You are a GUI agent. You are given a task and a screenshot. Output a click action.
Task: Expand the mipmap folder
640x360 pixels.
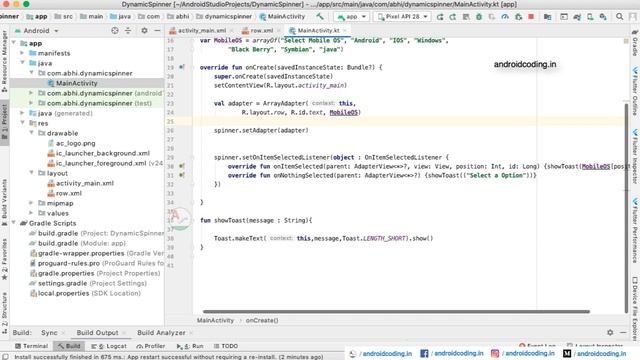pos(31,203)
